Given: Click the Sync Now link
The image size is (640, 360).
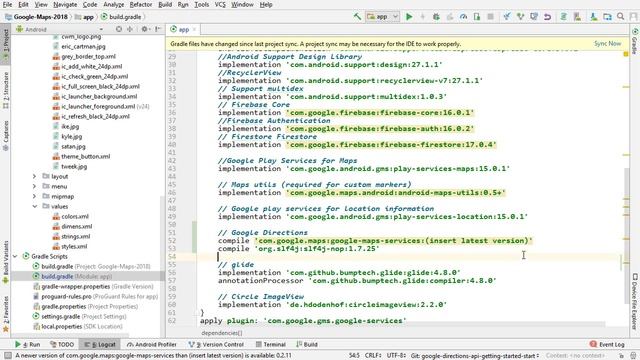Looking at the screenshot, I should click(607, 43).
